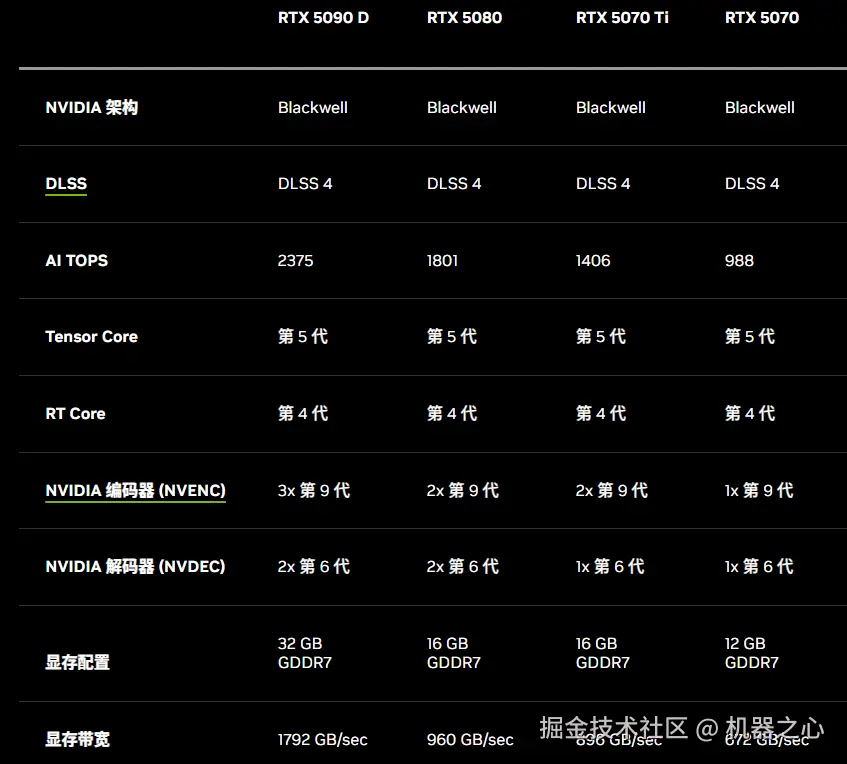Click the AI TOPS row label
The width and height of the screenshot is (847, 764).
77,260
